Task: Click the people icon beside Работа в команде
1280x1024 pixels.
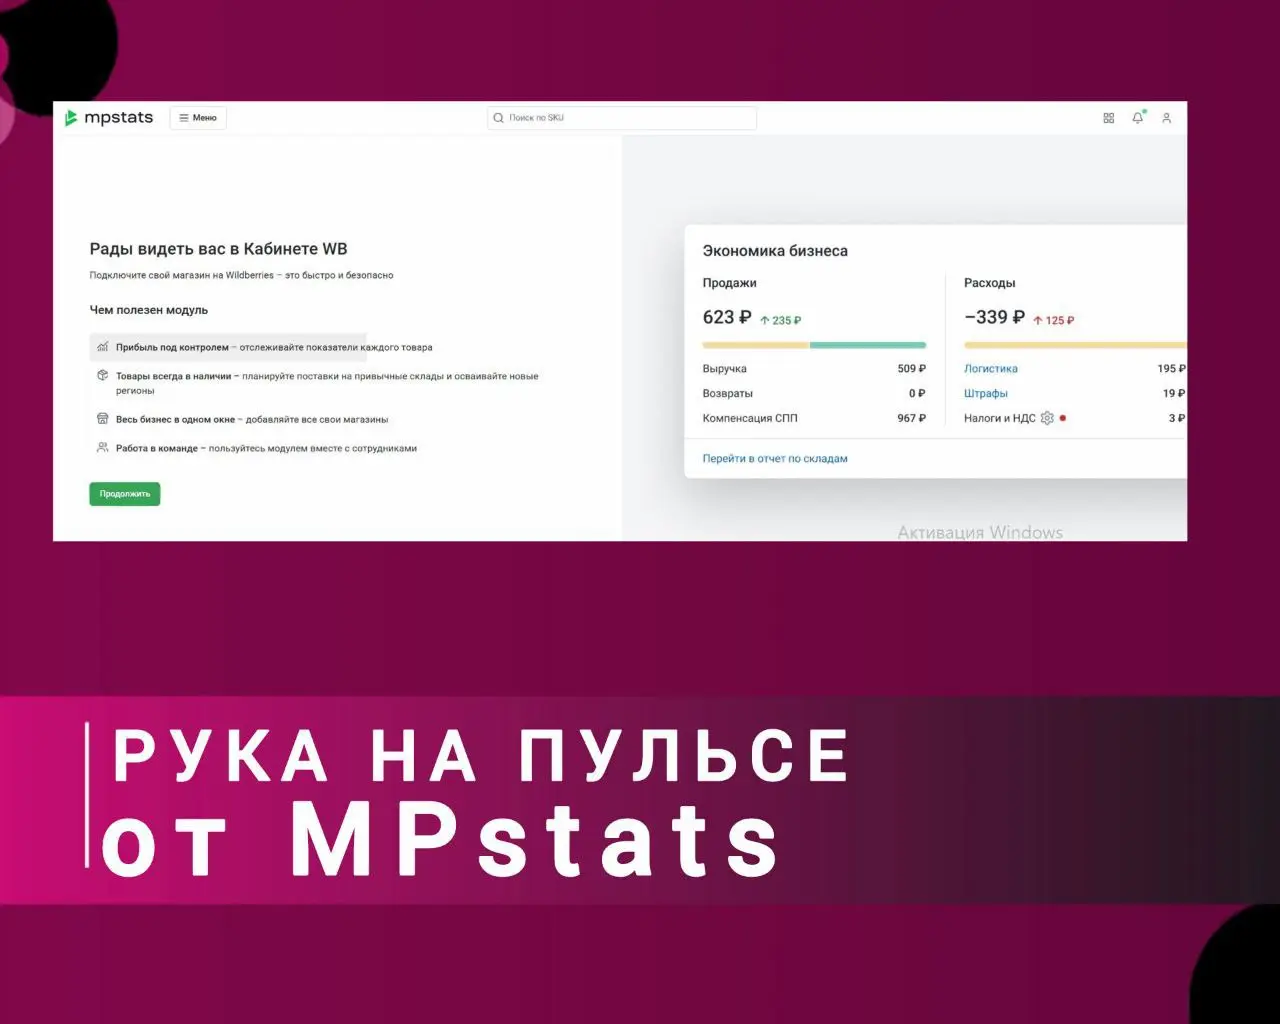Action: [x=102, y=448]
